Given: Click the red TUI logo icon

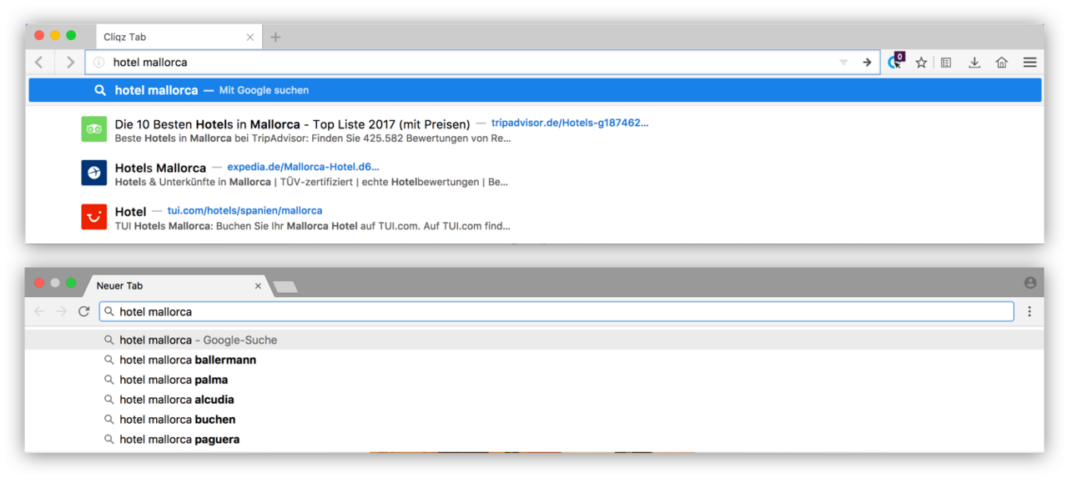Looking at the screenshot, I should click(x=94, y=216).
